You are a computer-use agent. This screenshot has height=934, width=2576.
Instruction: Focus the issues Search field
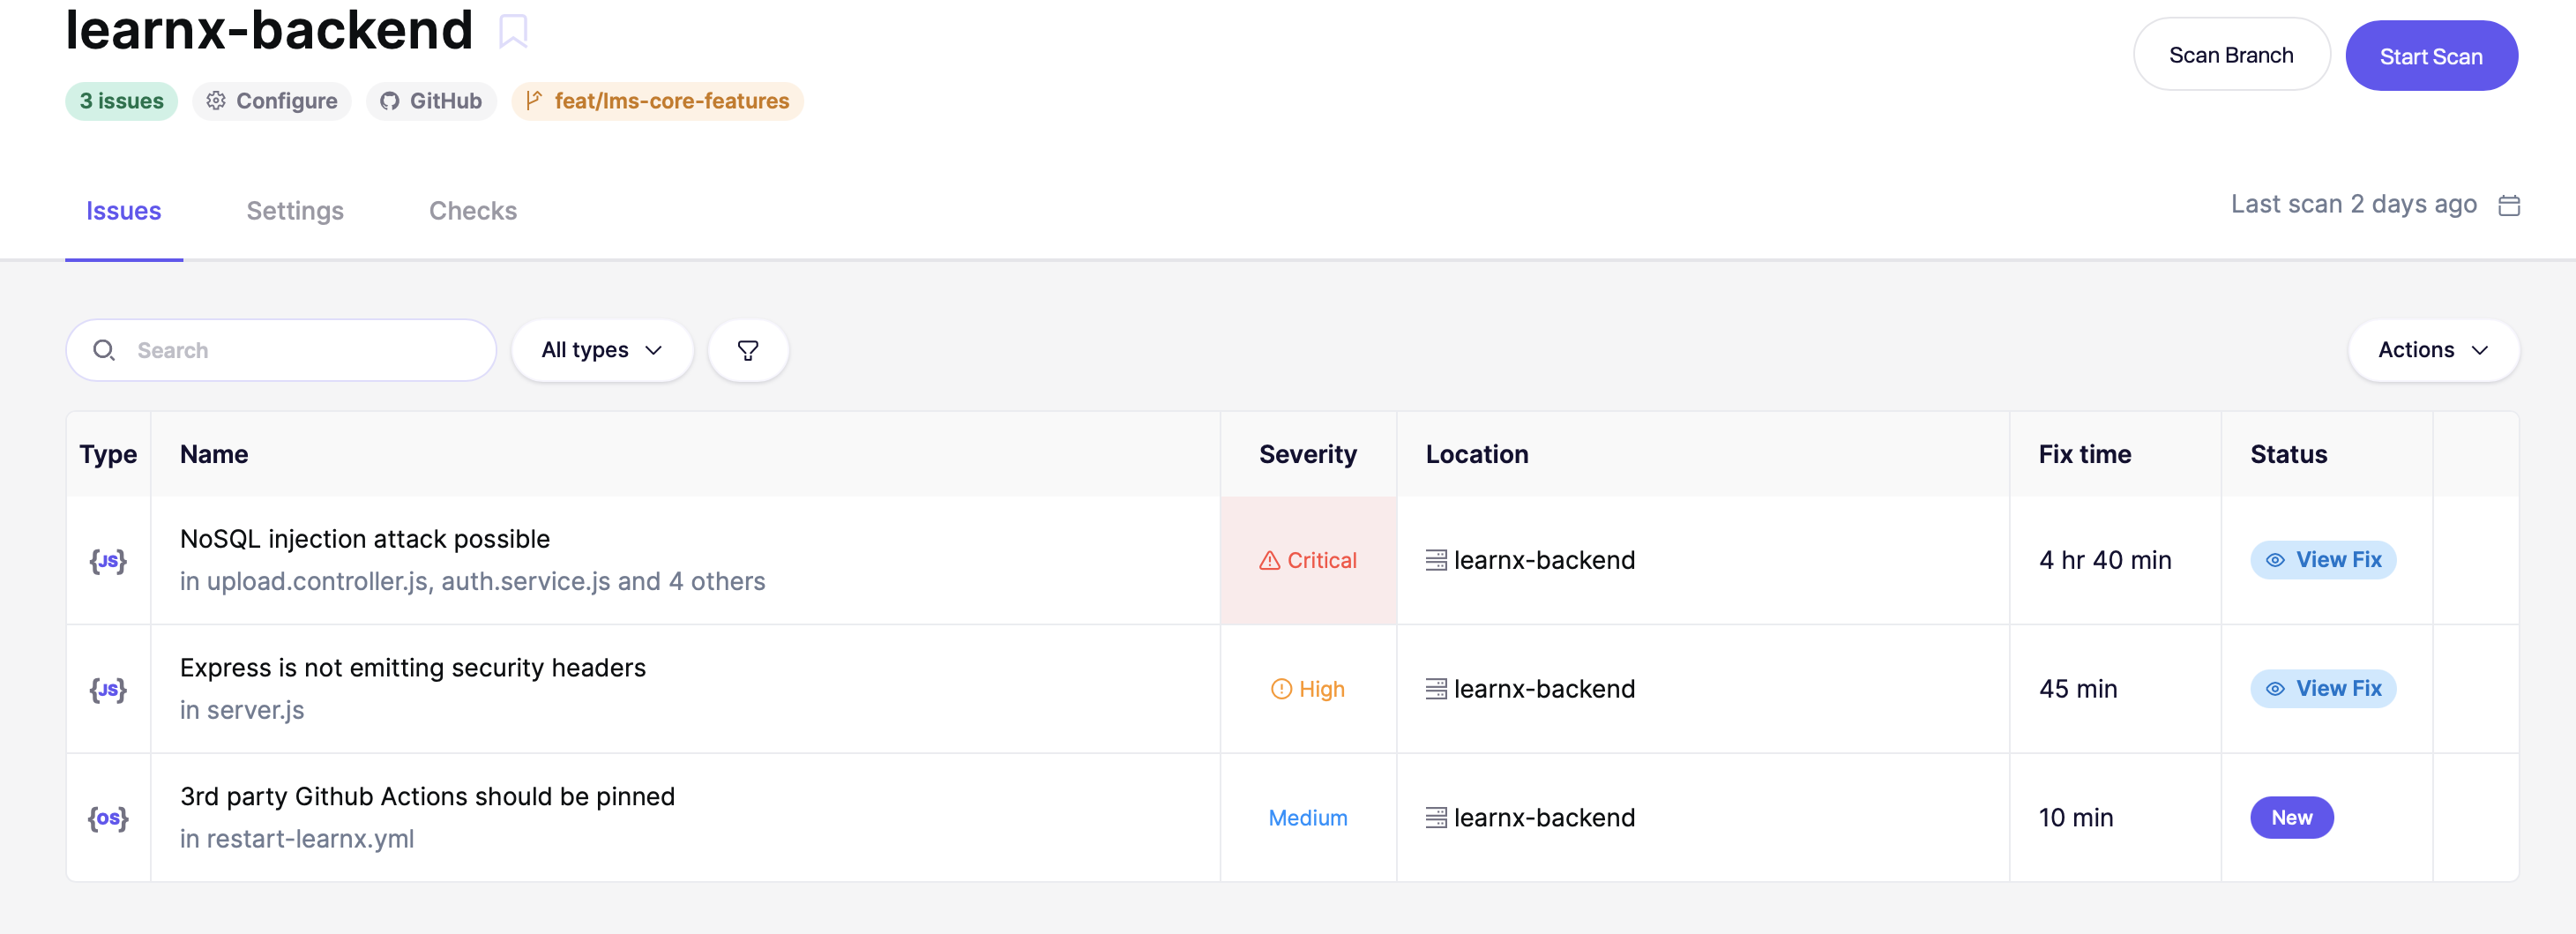(300, 350)
